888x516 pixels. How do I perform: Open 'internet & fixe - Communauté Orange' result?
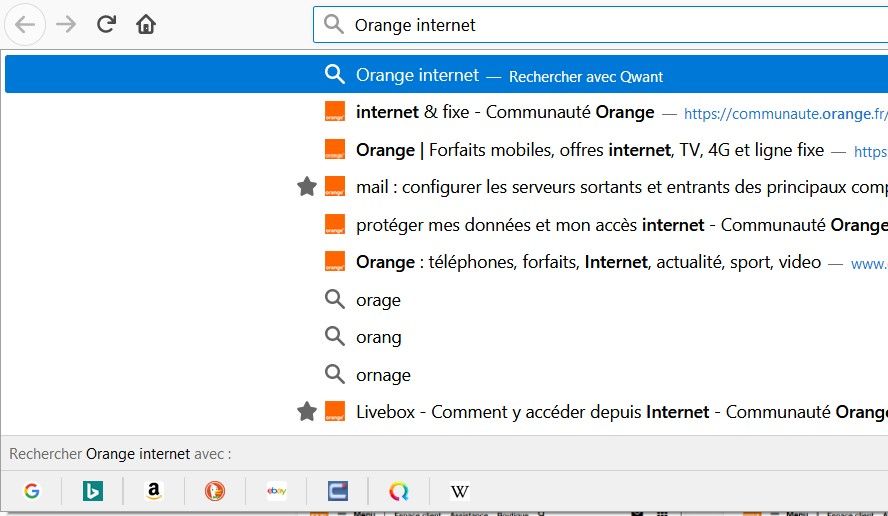coord(505,112)
